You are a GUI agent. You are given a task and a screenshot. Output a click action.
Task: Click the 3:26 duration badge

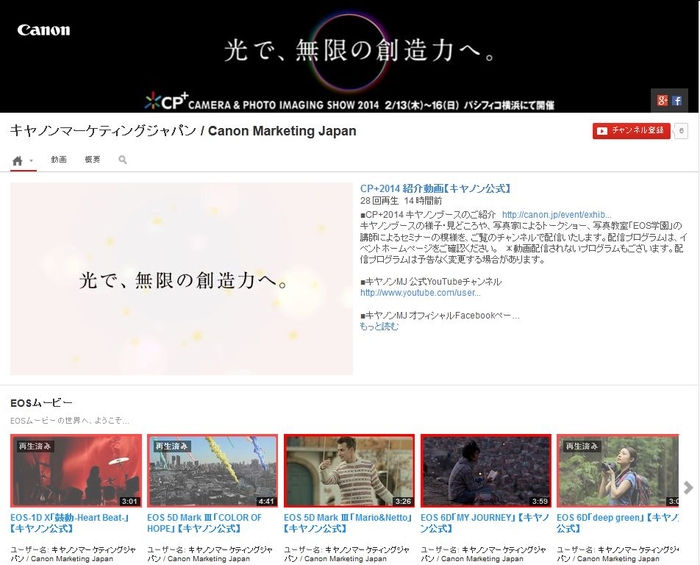(x=403, y=501)
